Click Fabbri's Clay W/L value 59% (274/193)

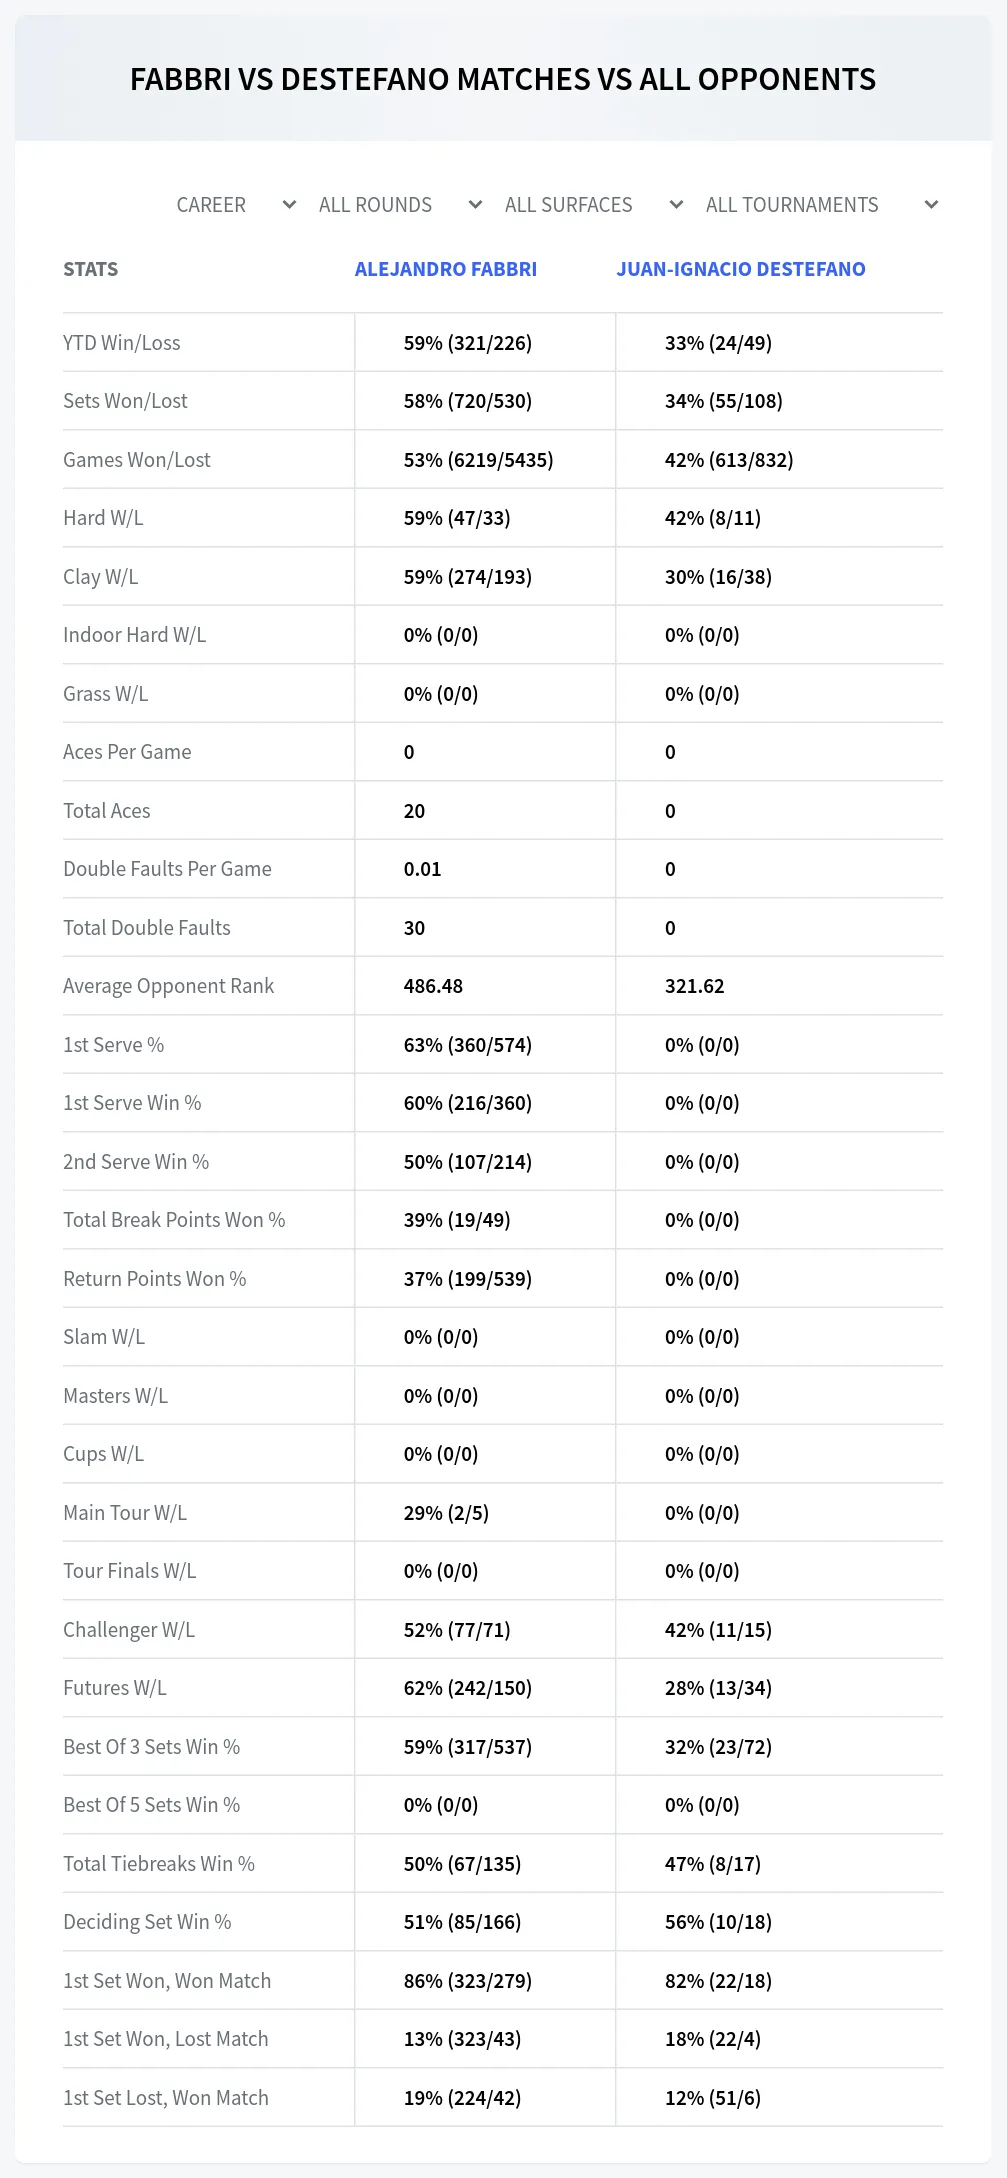[468, 577]
